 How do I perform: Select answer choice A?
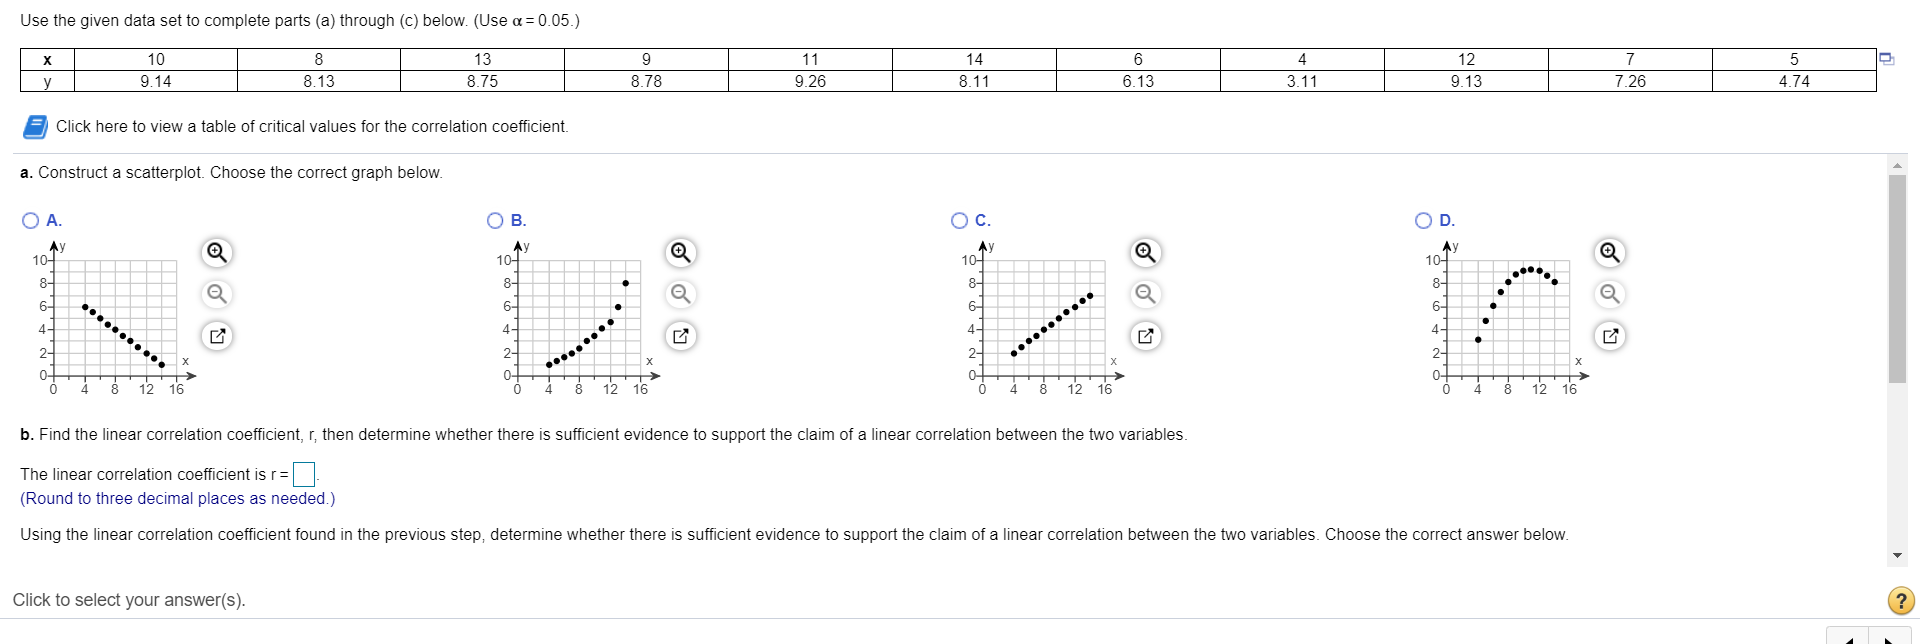[31, 220]
